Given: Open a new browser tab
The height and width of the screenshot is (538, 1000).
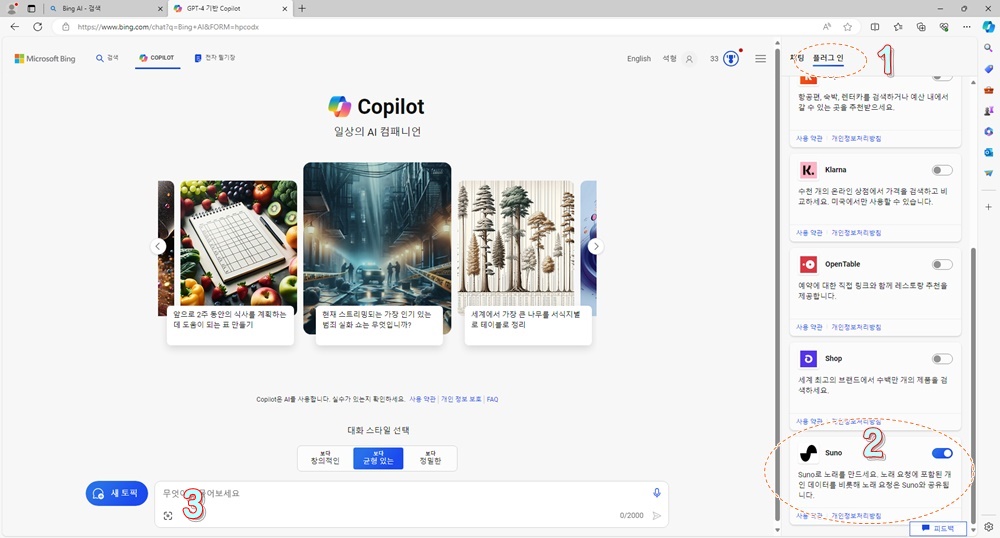Looking at the screenshot, I should (x=302, y=8).
